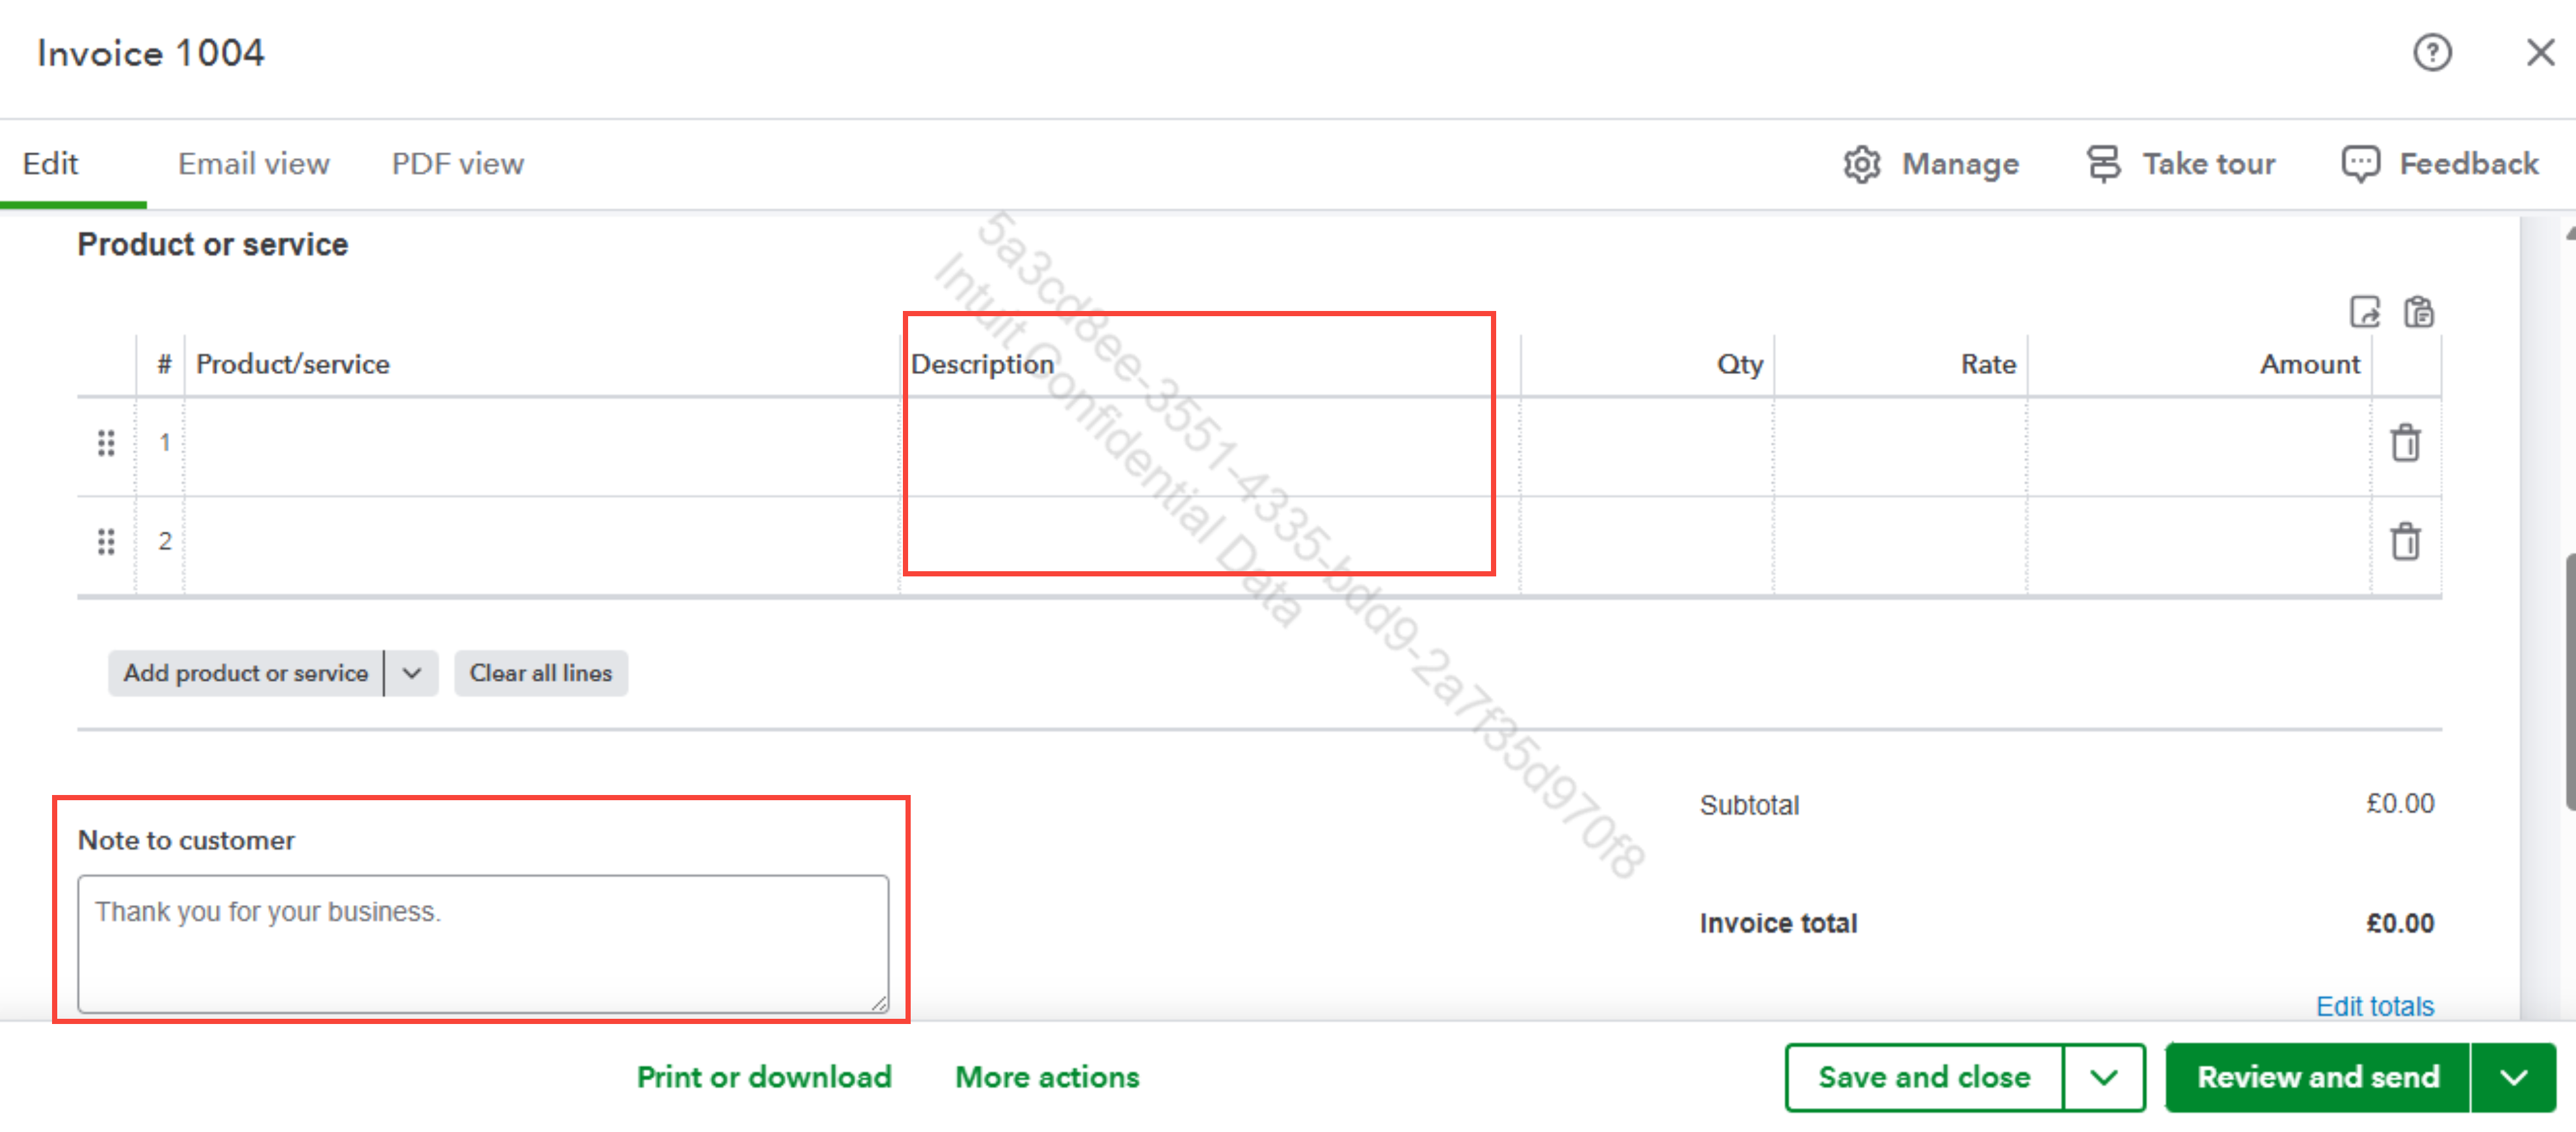The height and width of the screenshot is (1132, 2576).
Task: Switch to Email view tab
Action: click(253, 164)
